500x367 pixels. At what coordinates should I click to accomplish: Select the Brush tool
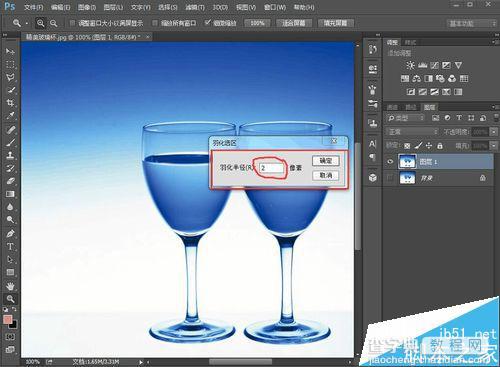10,142
